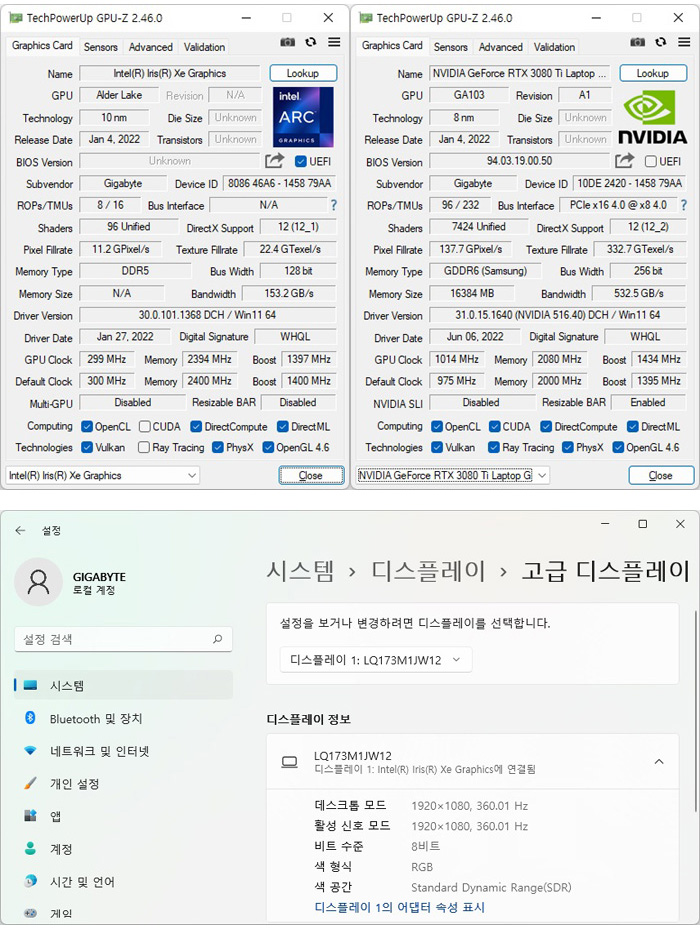Image resolution: width=700 pixels, height=931 pixels.
Task: Toggle PhysX checkbox in Intel window
Action: point(218,447)
